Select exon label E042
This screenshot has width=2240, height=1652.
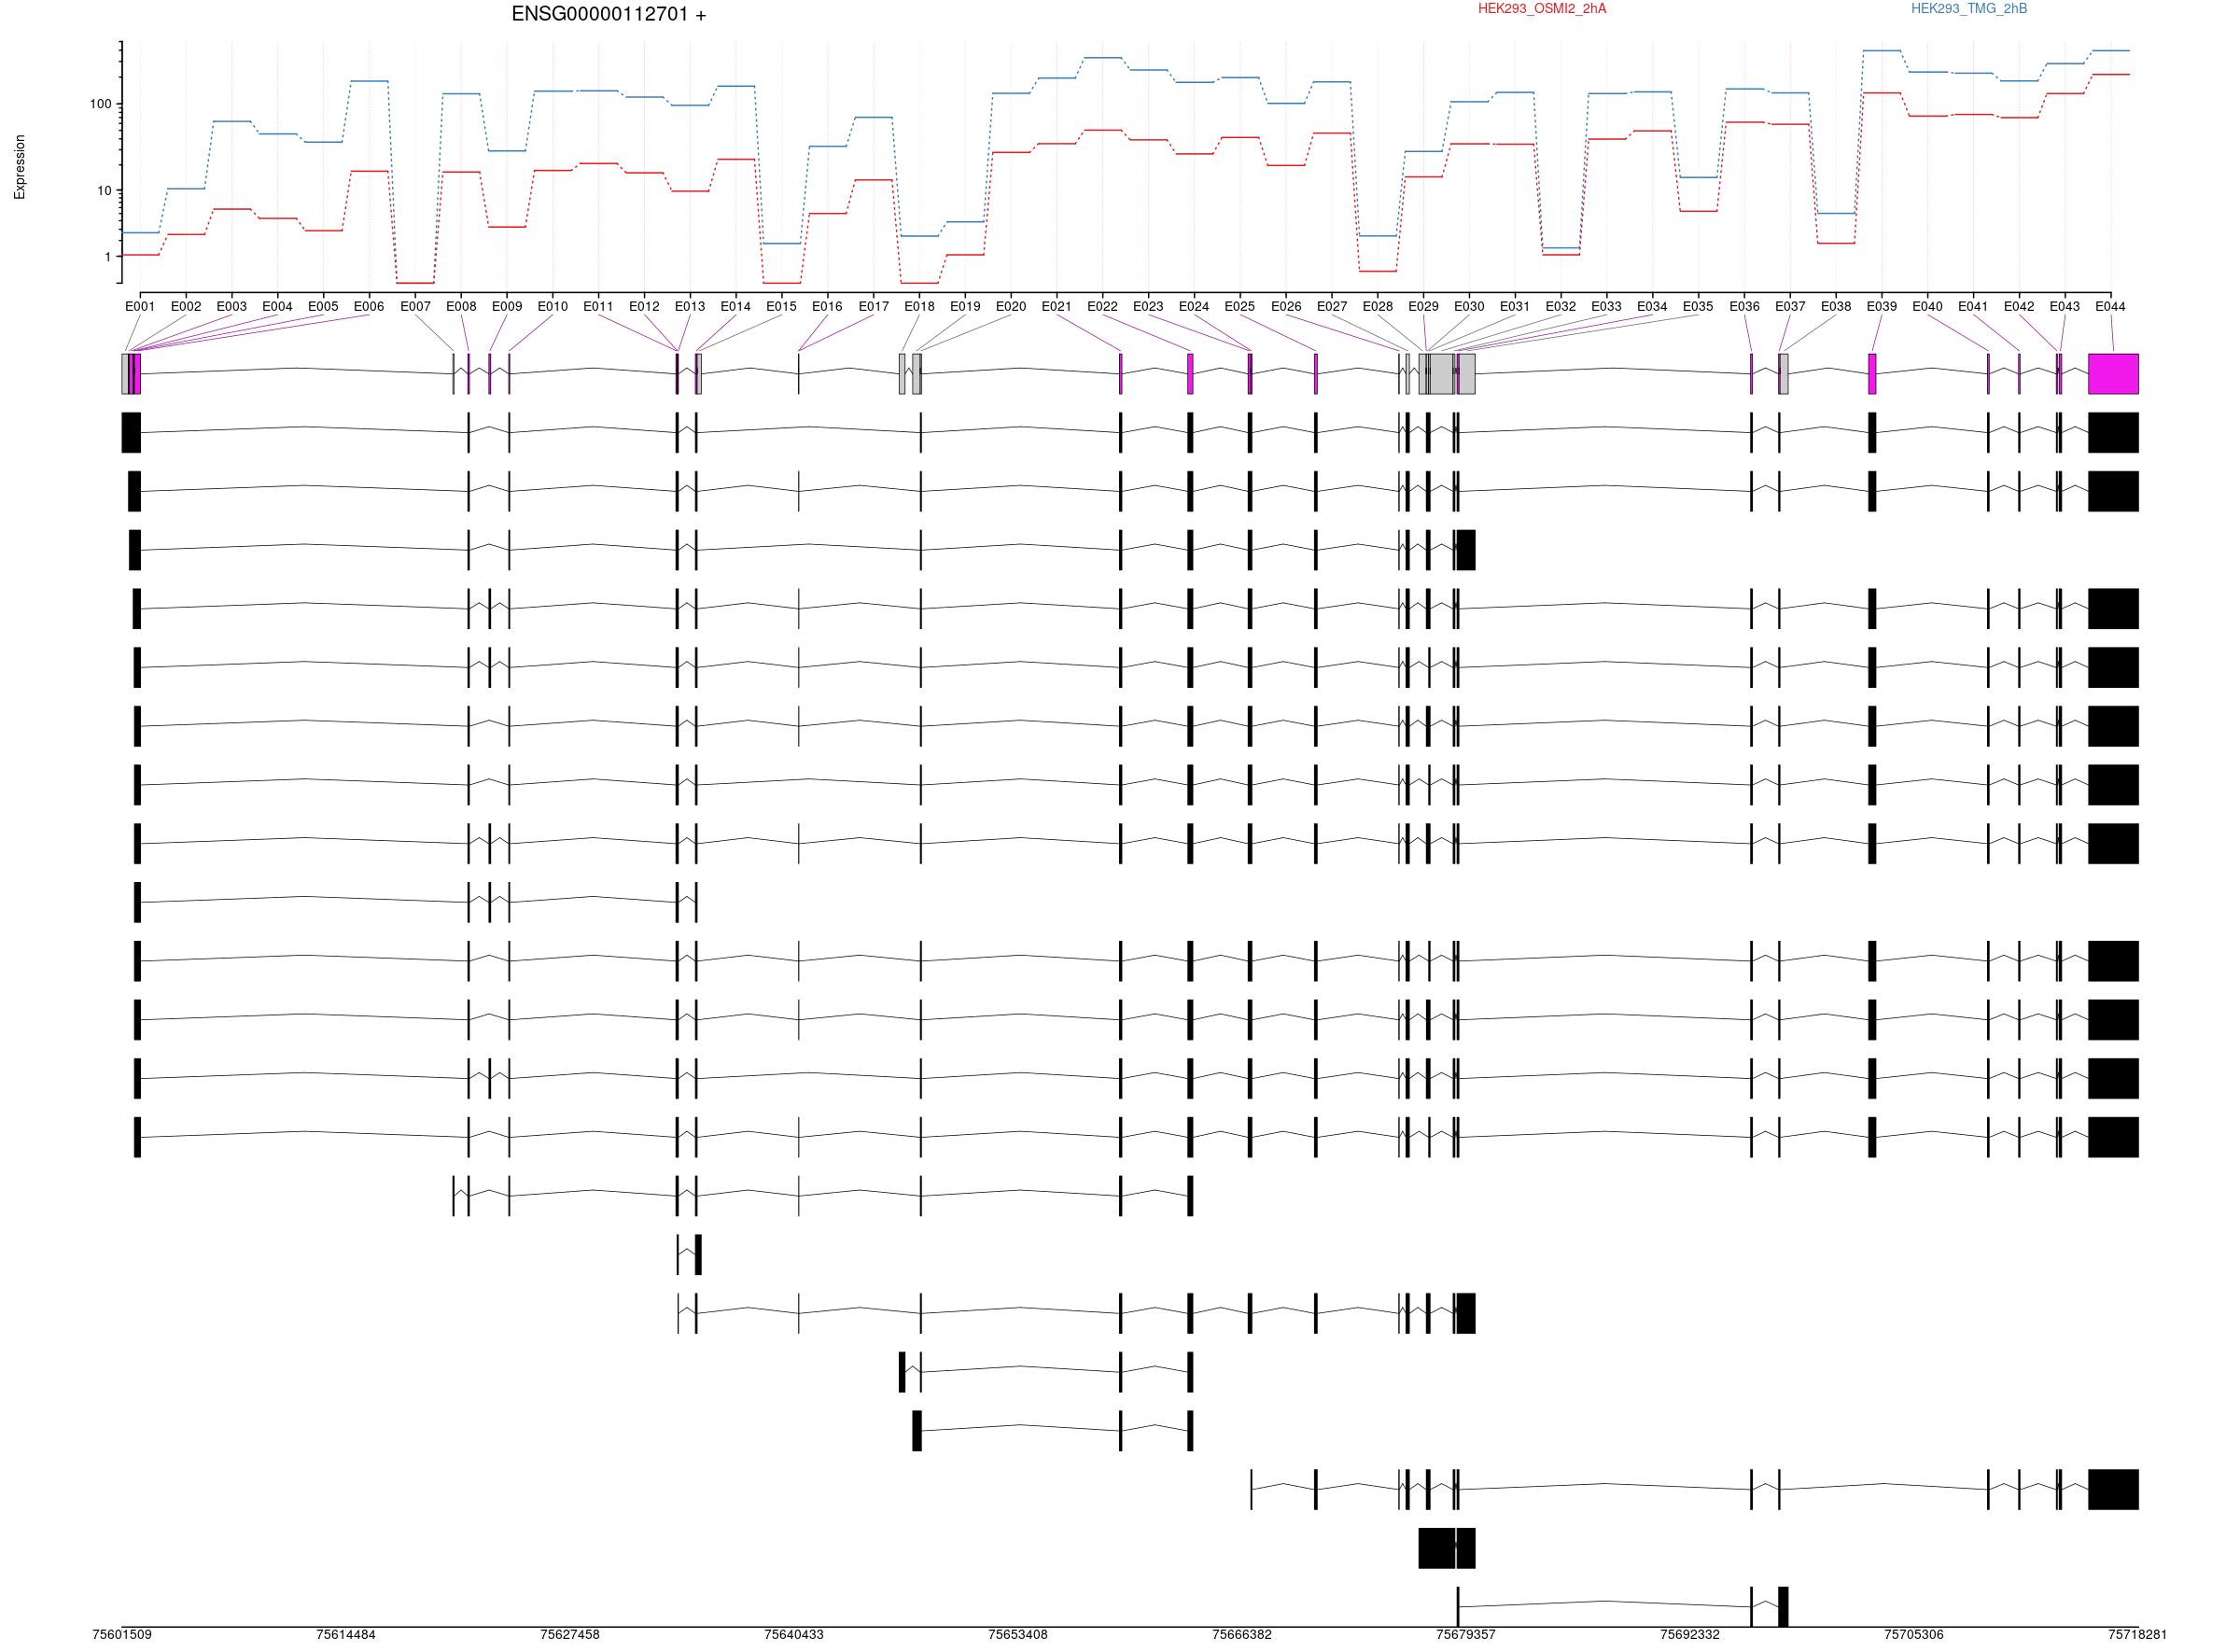tap(2019, 307)
